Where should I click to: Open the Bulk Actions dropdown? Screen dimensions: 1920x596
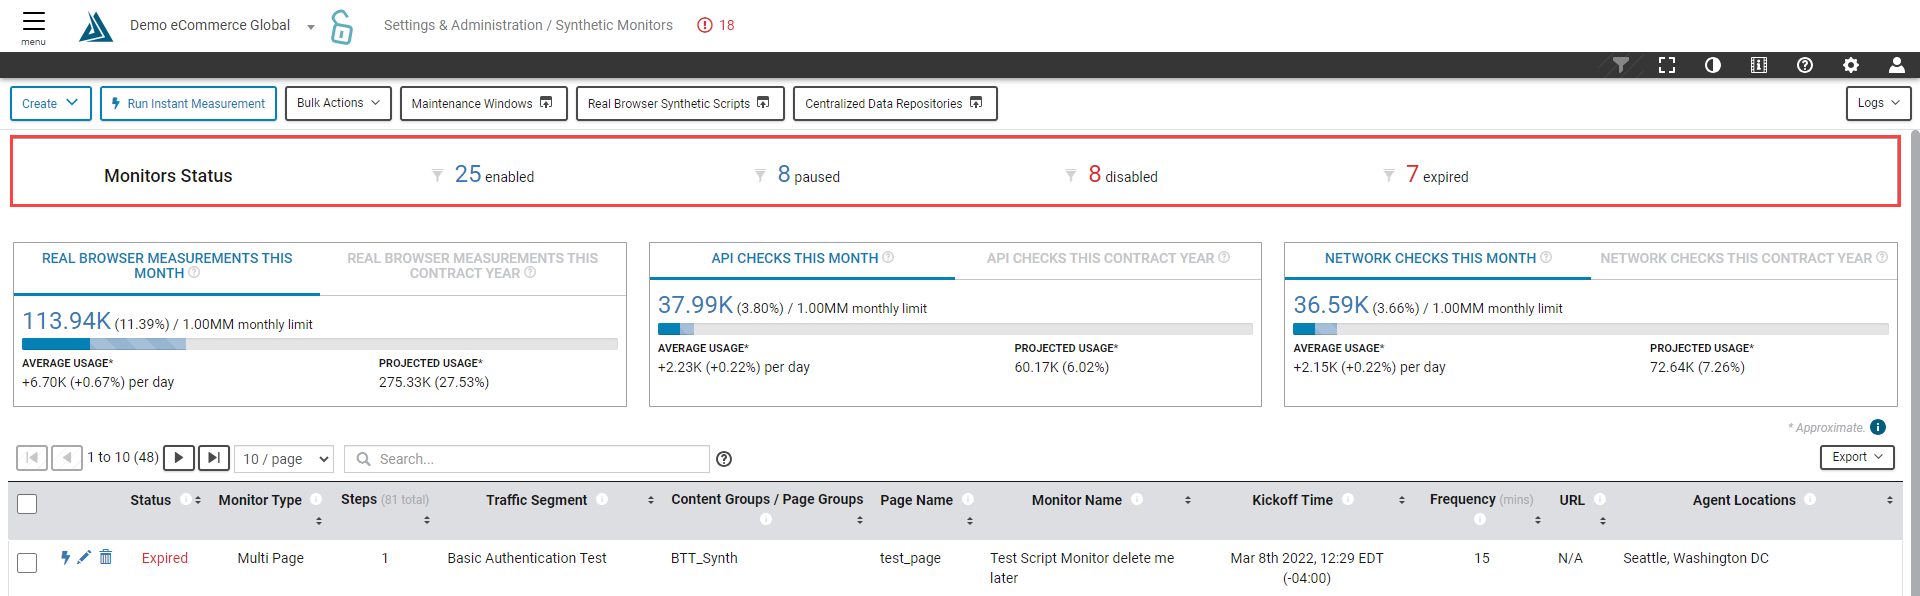(338, 103)
